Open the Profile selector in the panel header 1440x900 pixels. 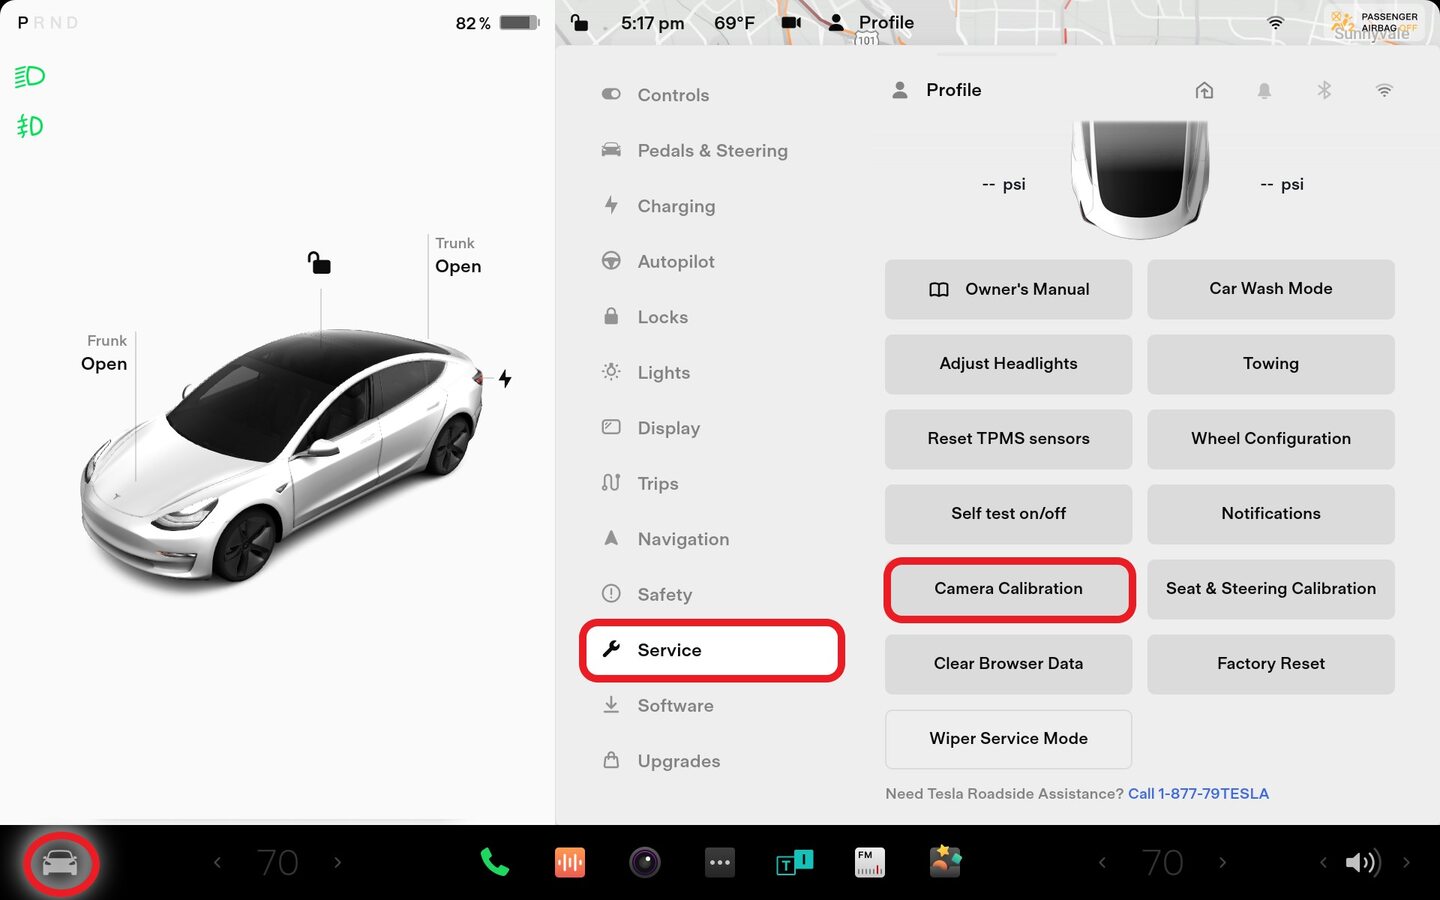936,90
